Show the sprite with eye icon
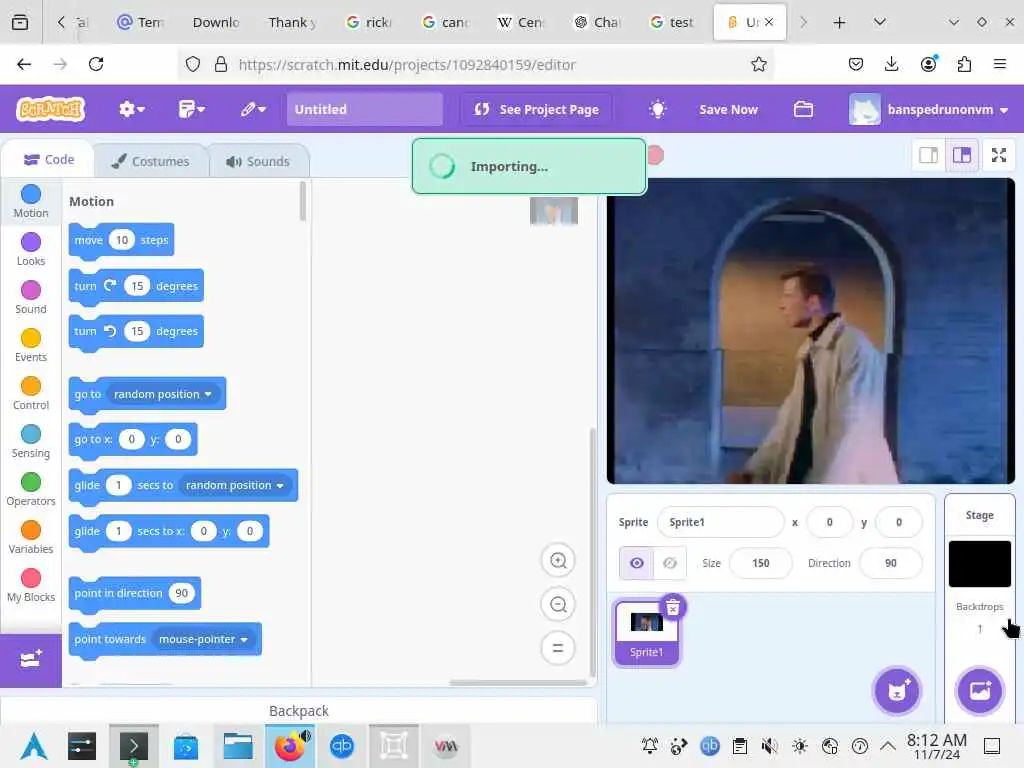Screen dimensions: 1024x768 pos(637,563)
